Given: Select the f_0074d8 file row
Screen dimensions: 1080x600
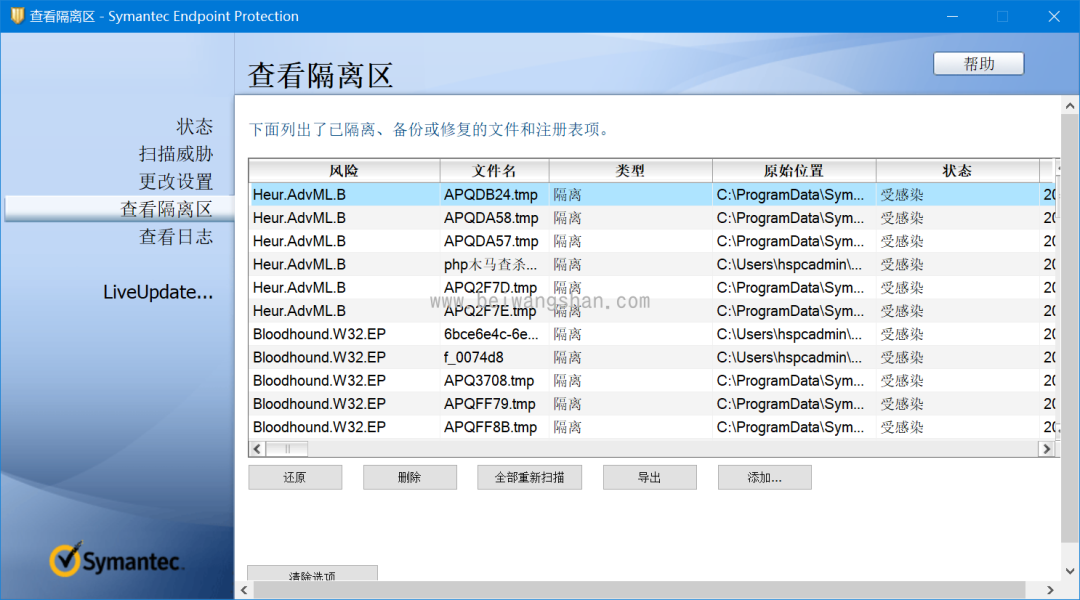Looking at the screenshot, I should pyautogui.click(x=651, y=358).
